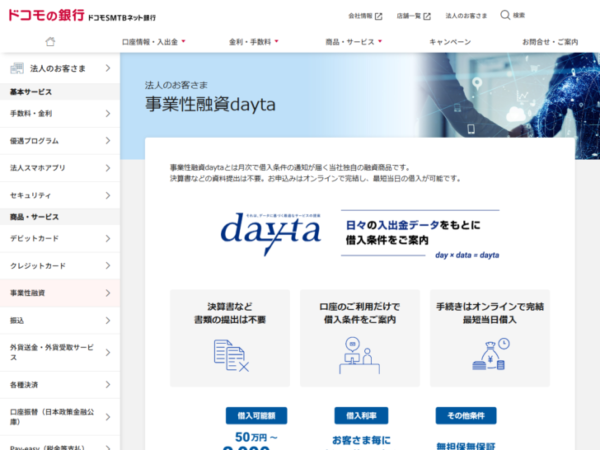Click the money bag and clock icon
The image size is (600, 450).
tap(491, 354)
